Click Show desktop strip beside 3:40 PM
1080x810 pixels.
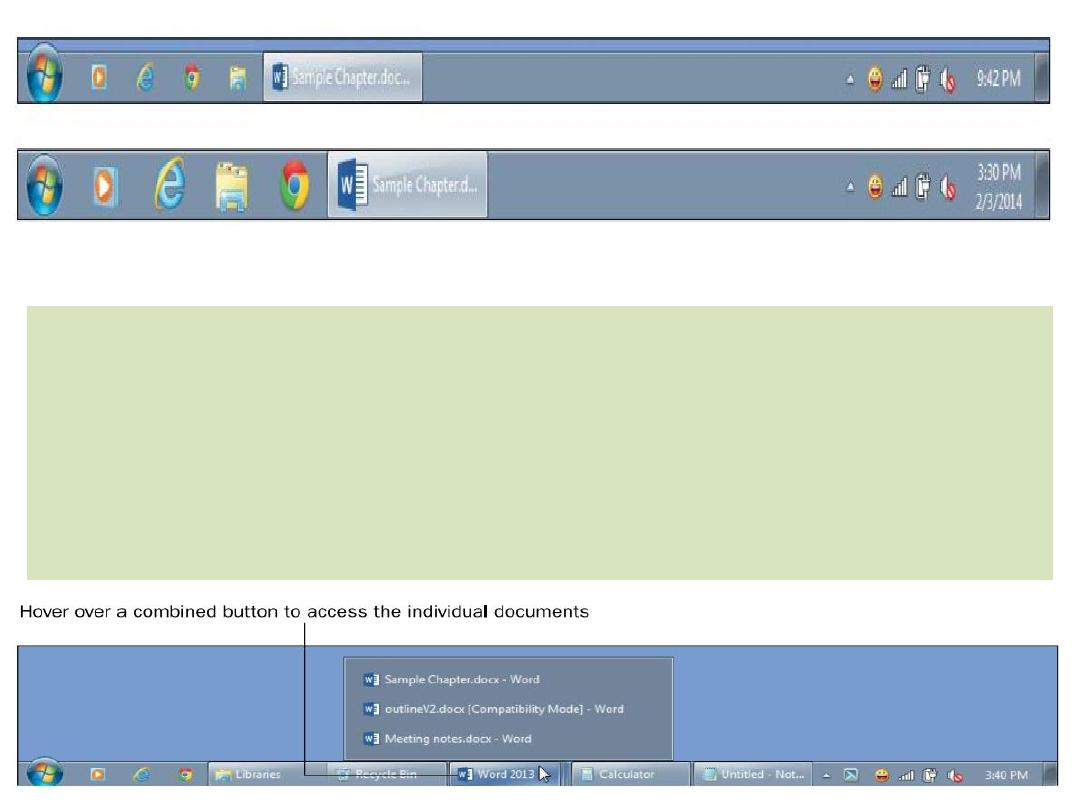(1050, 774)
